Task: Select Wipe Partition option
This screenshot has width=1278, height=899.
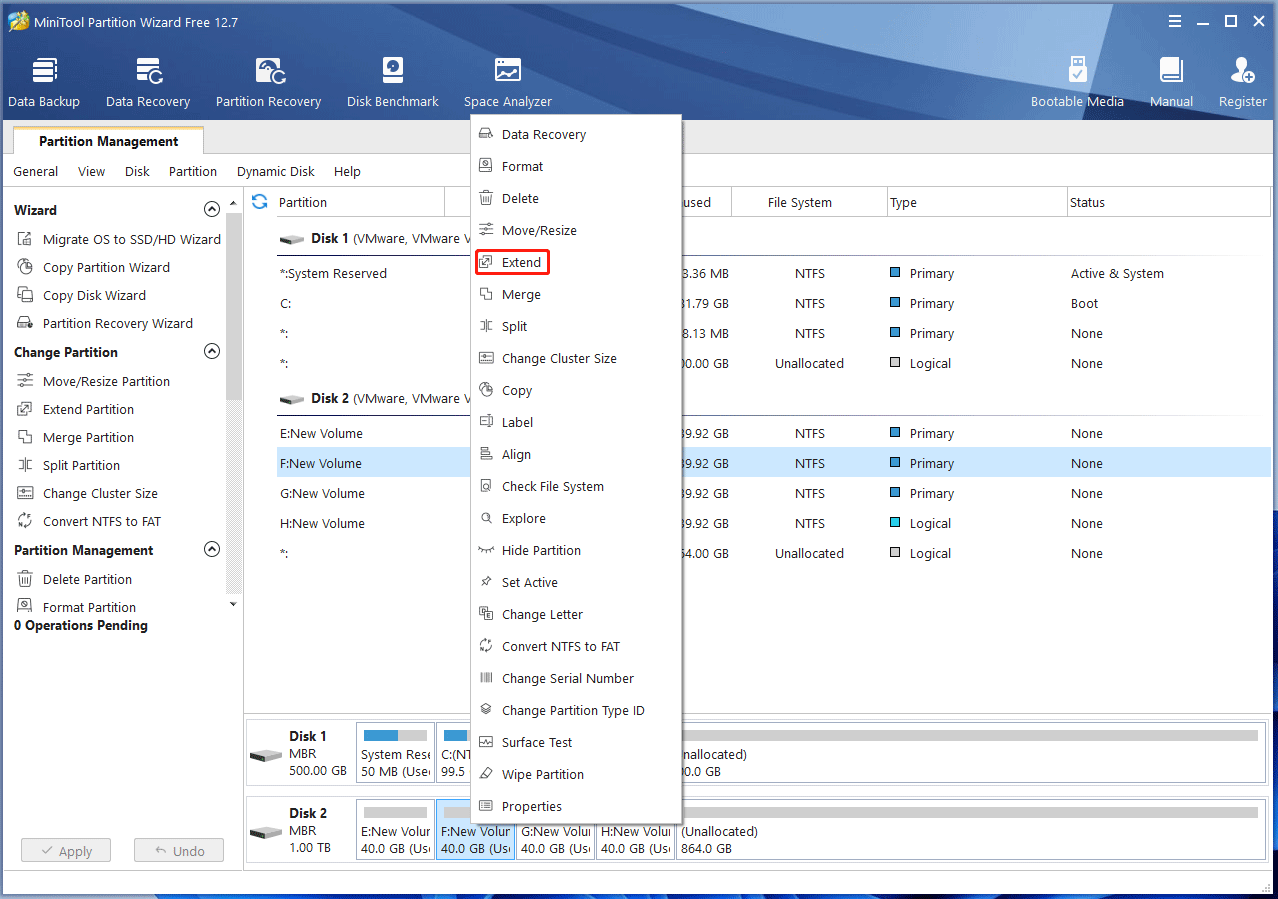Action: click(576, 774)
